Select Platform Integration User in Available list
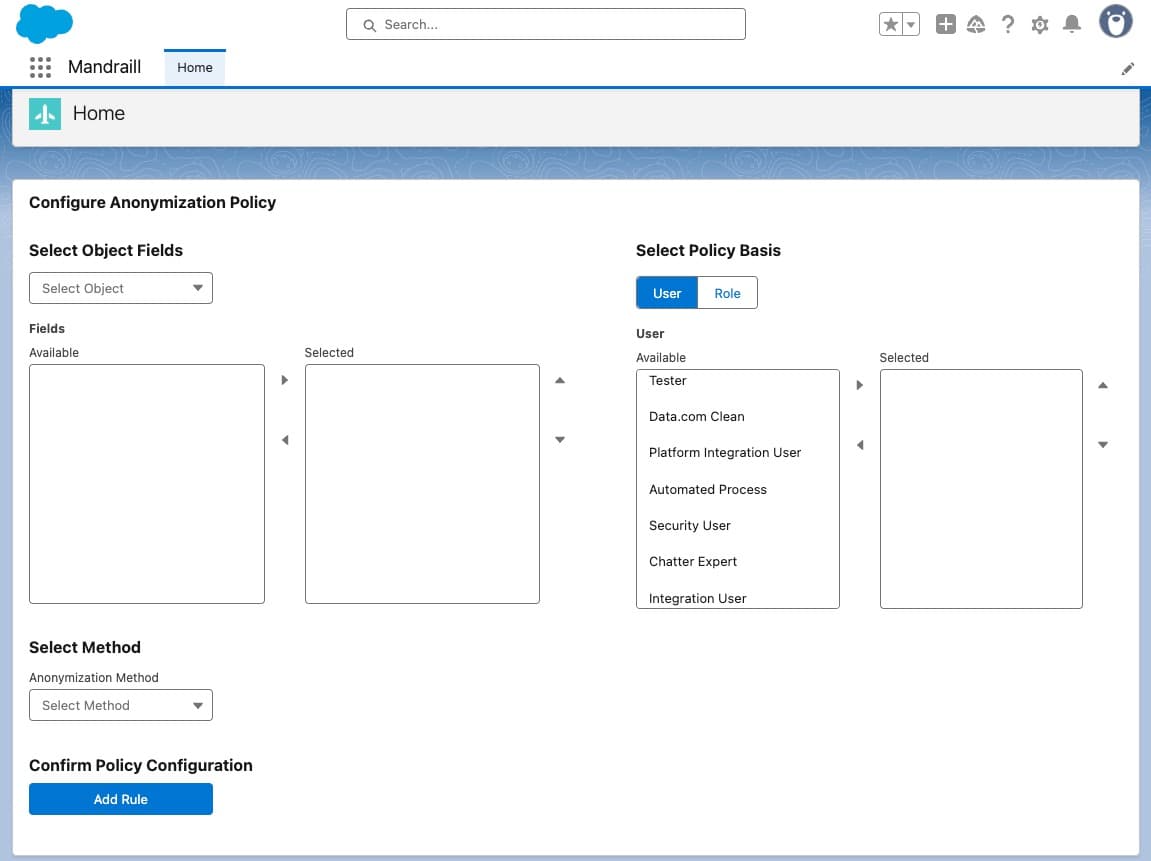This screenshot has height=861, width=1151. tap(725, 453)
